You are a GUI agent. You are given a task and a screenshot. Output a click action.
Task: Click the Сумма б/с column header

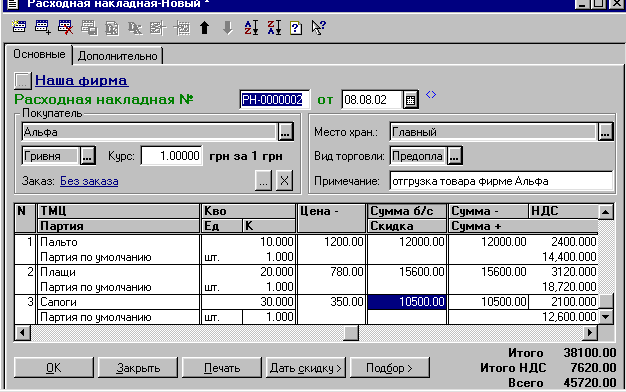click(406, 211)
